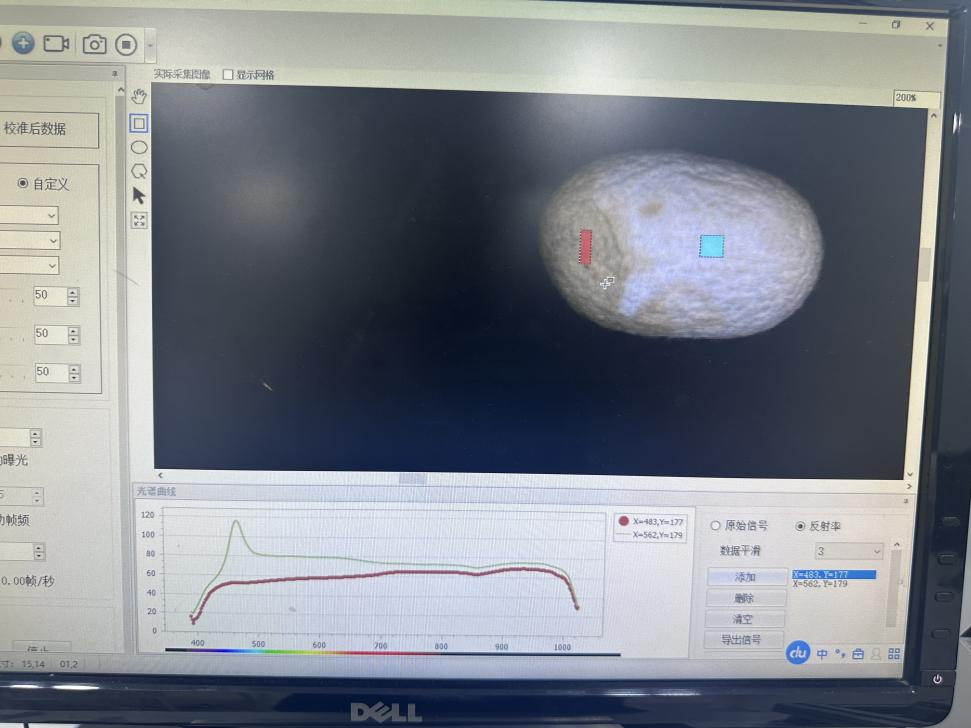Start video recording with the camcorder icon

(57, 43)
